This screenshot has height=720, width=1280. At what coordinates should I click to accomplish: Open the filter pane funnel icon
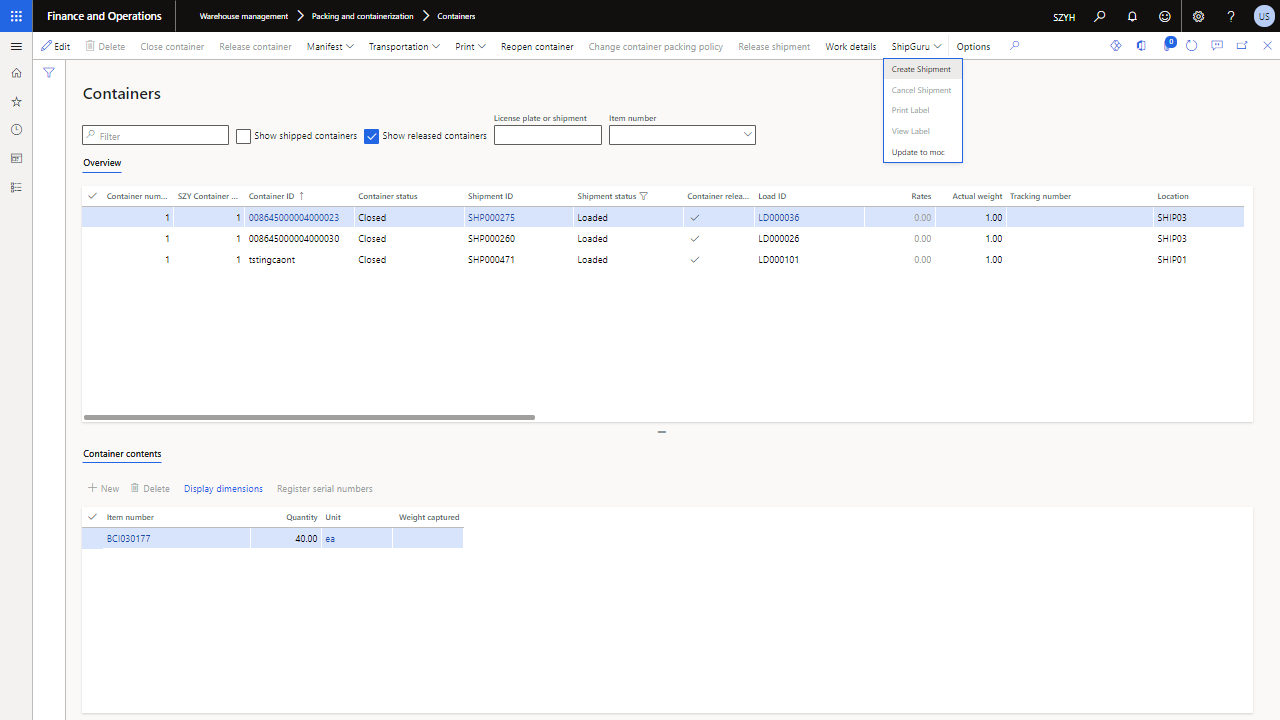coord(49,73)
